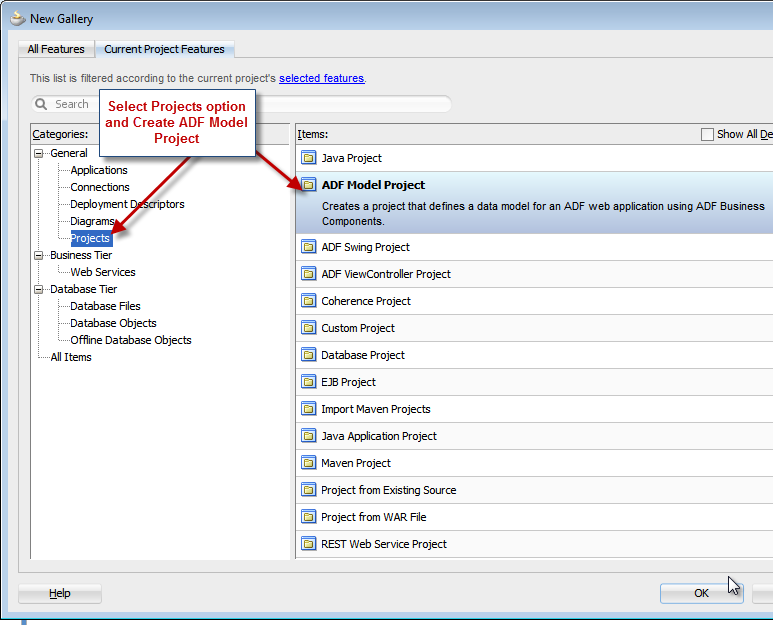Click the Project from Existing Source icon
This screenshot has width=773, height=625.
pos(309,490)
